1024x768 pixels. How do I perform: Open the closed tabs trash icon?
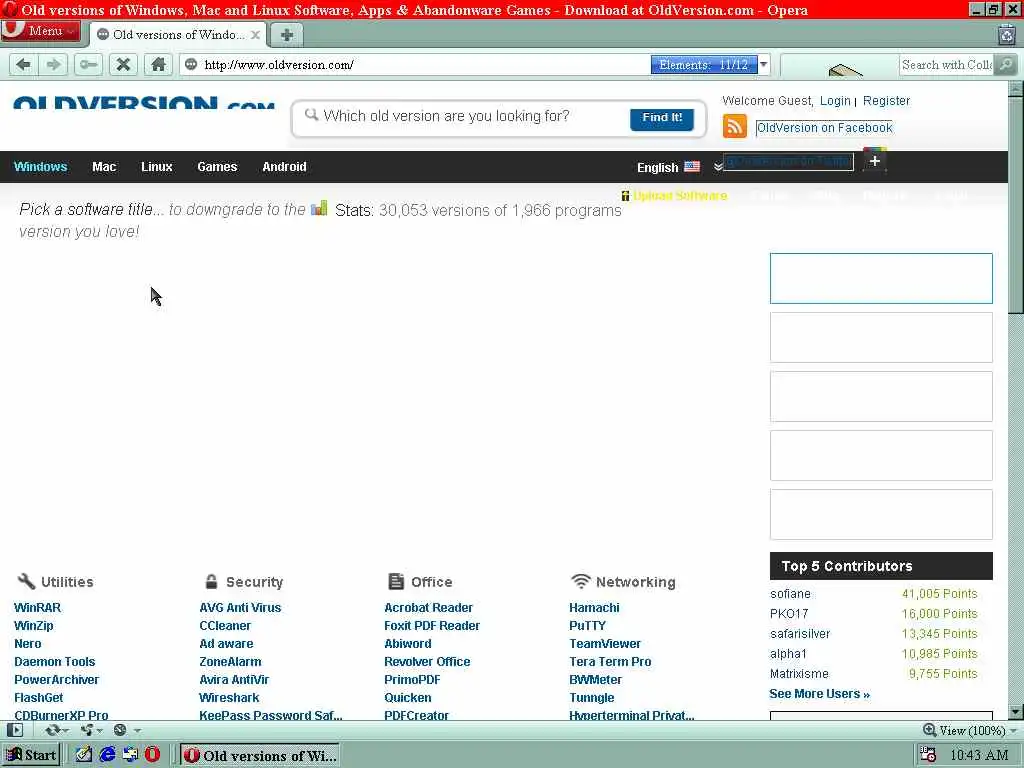[x=1007, y=34]
